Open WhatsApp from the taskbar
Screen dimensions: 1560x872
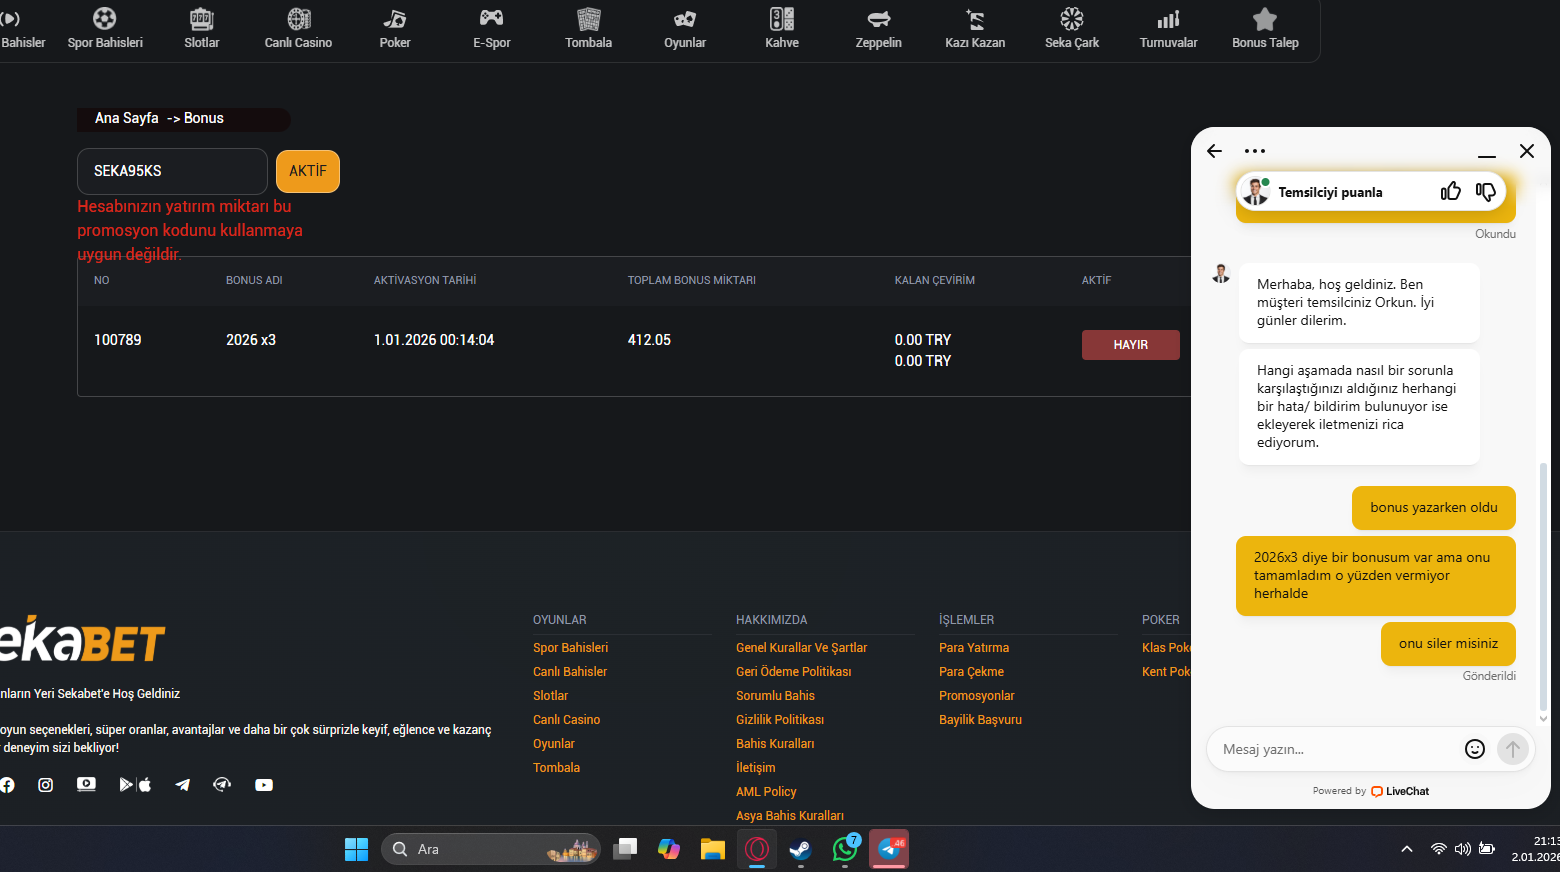845,849
